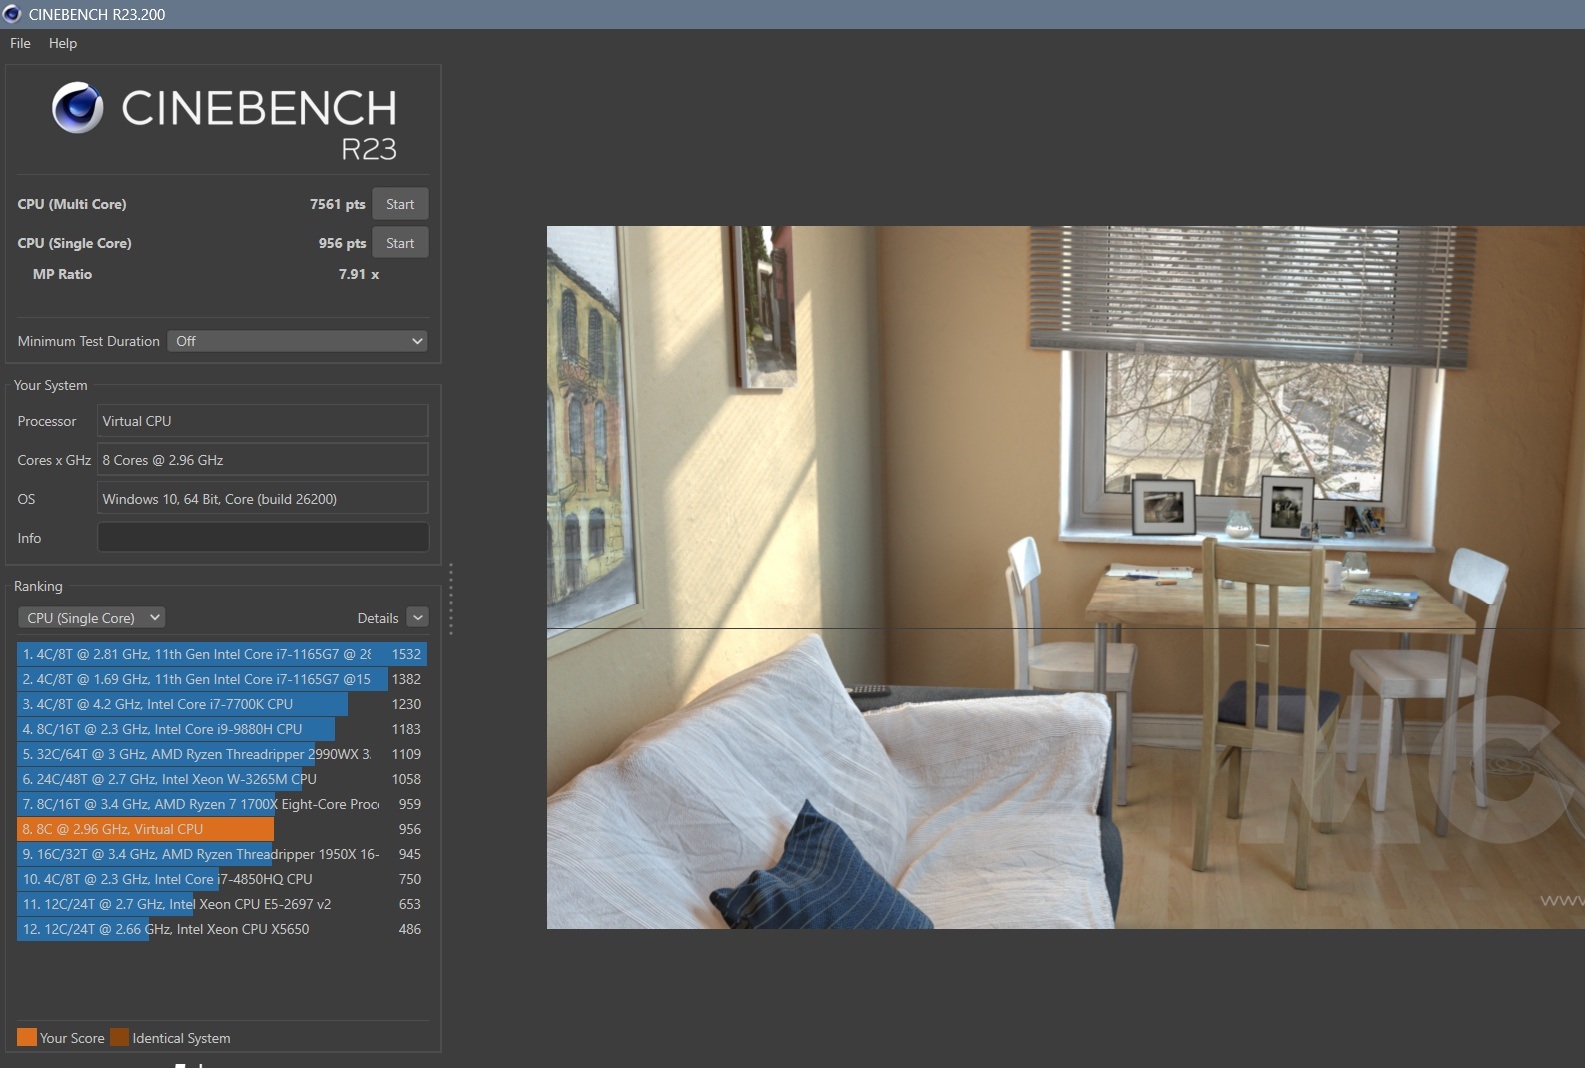Screen dimensions: 1585x1068
Task: Select ranking row 11 Xeon E5-2697 v2
Action: click(222, 904)
